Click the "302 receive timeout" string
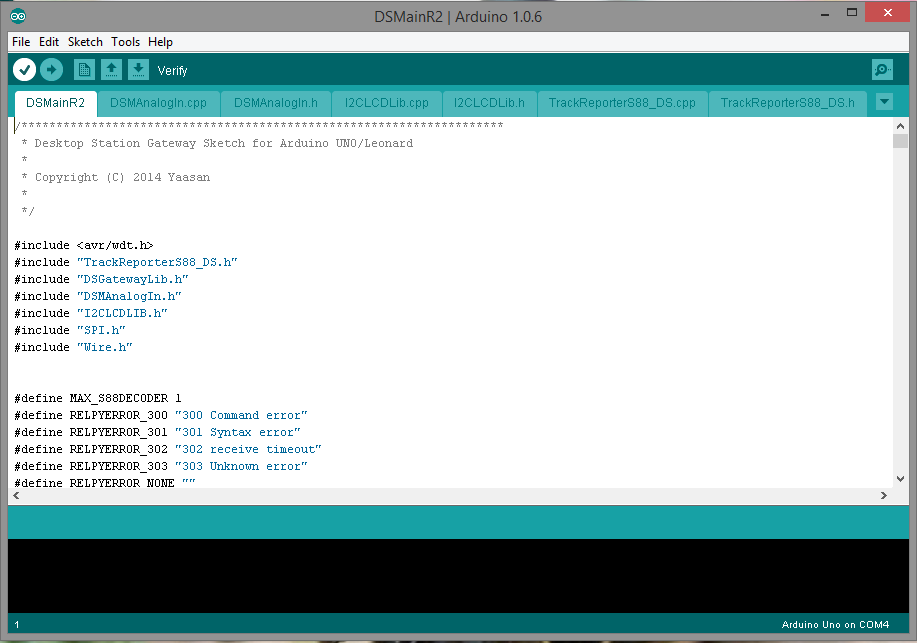The width and height of the screenshot is (917, 643). pyautogui.click(x=249, y=449)
